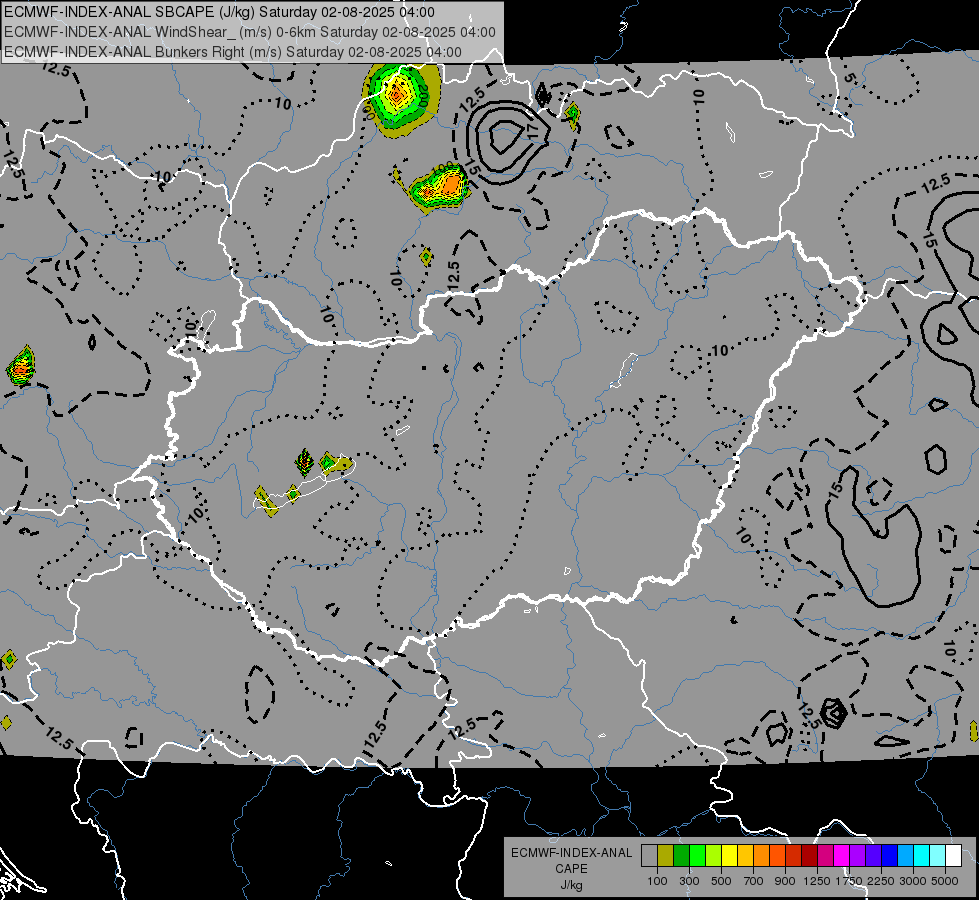The width and height of the screenshot is (979, 900).
Task: Select the dark green legend swatch
Action: coord(681,855)
